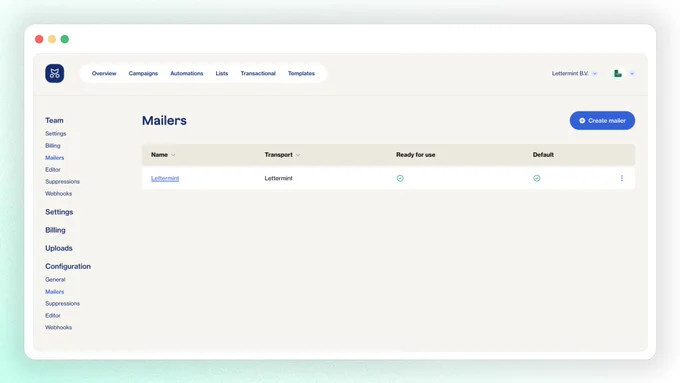680x383 pixels.
Task: Expand the Lettermint B.V. team dropdown
Action: [x=574, y=73]
